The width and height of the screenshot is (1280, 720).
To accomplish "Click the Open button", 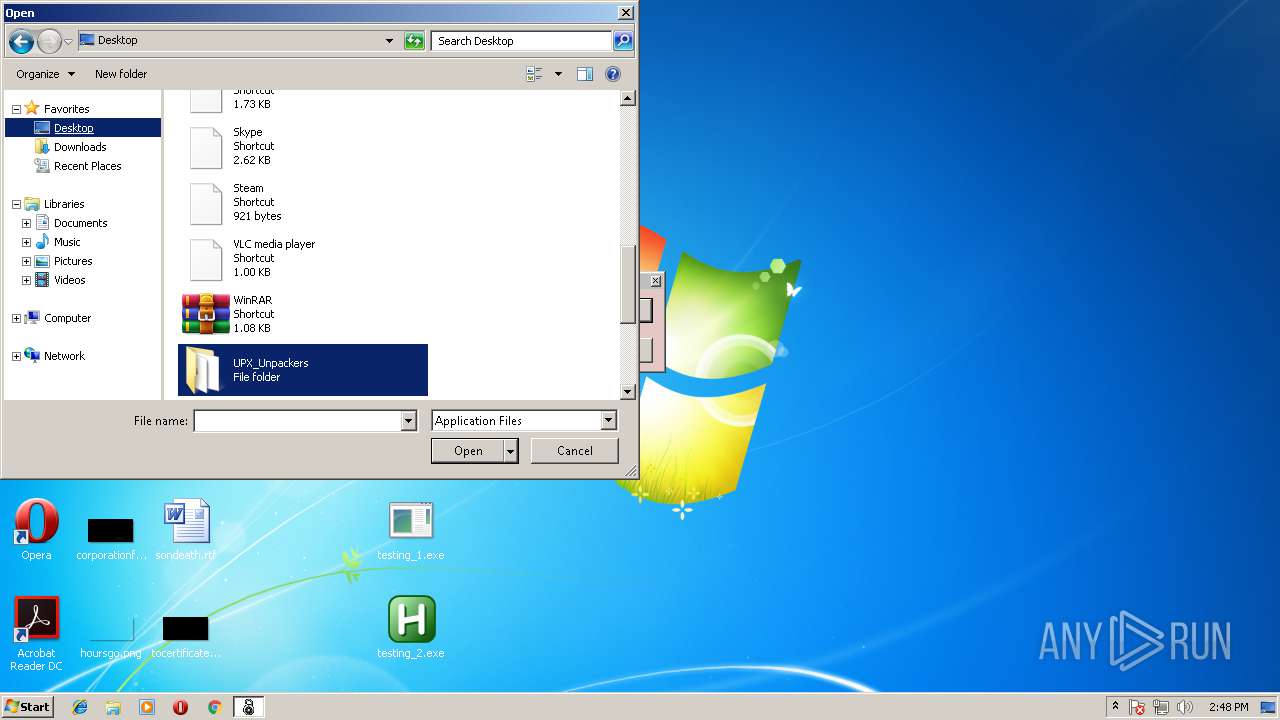I will (468, 451).
